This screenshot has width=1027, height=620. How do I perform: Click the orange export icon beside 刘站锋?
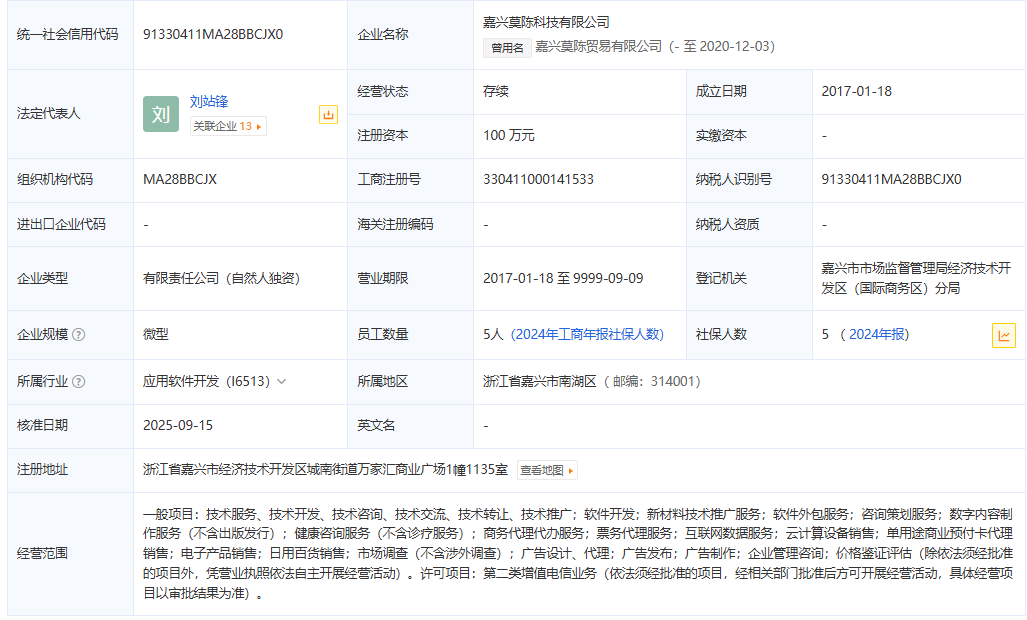(328, 115)
